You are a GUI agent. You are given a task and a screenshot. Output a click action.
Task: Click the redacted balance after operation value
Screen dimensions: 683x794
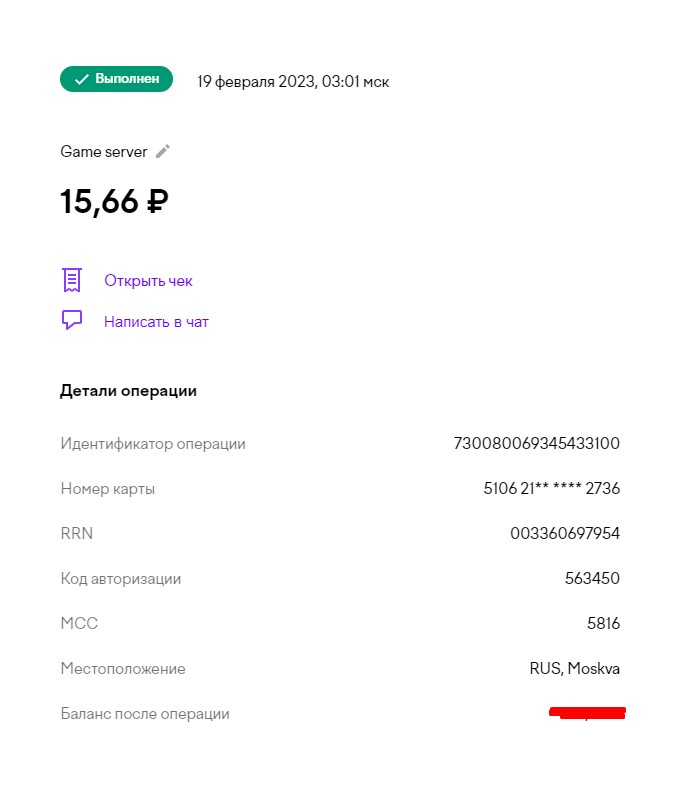click(587, 714)
